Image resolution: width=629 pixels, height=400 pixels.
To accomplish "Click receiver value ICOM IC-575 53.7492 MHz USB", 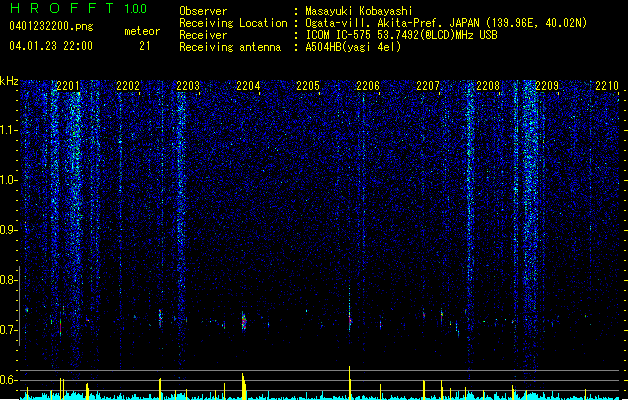I will tap(401, 35).
